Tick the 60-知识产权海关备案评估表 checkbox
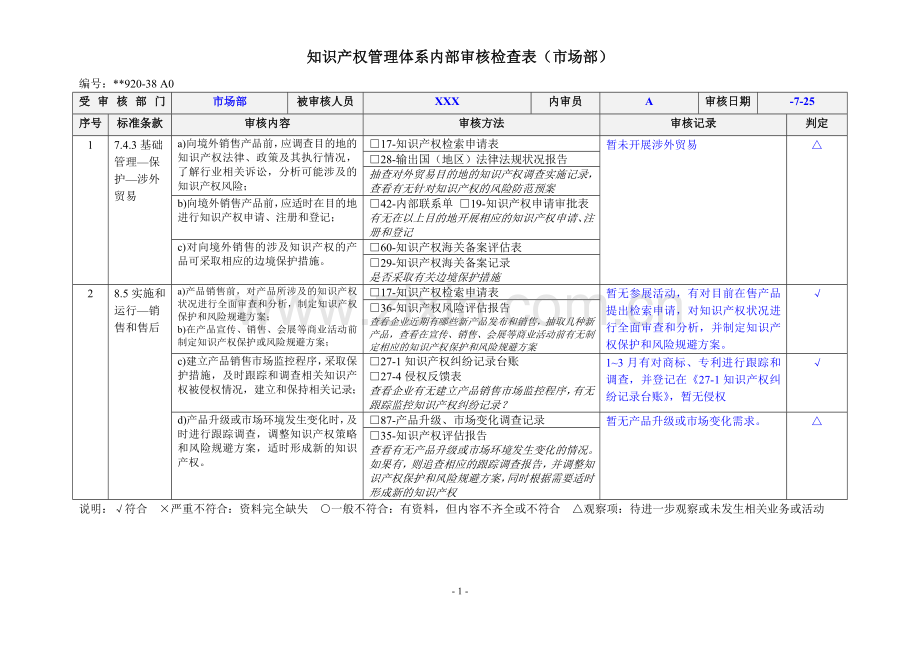 point(374,247)
